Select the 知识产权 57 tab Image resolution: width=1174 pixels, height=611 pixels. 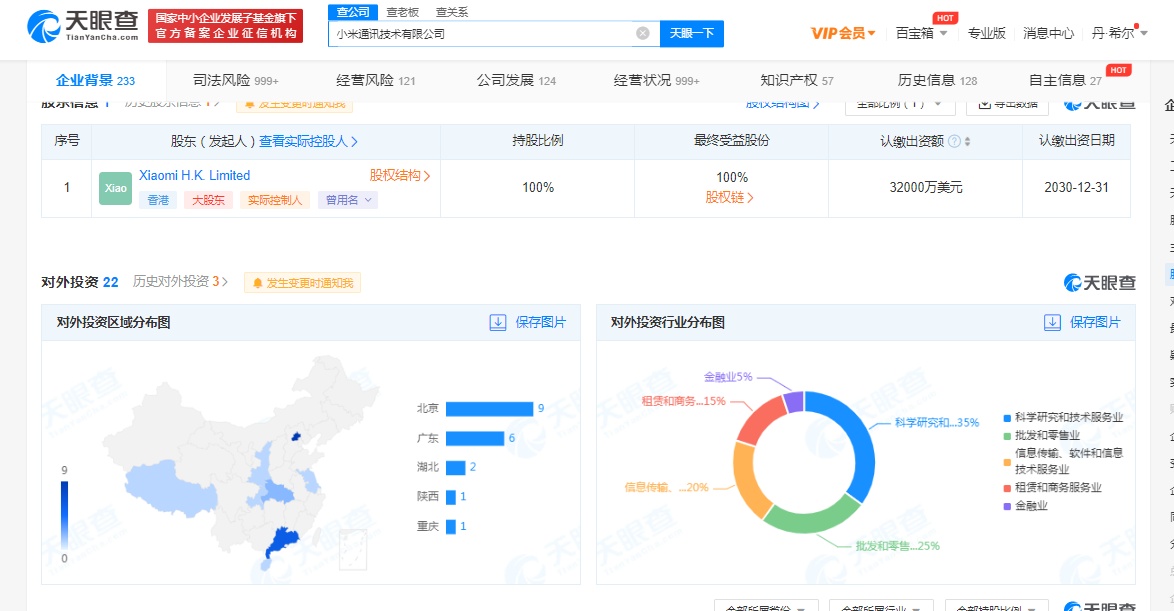pos(797,80)
